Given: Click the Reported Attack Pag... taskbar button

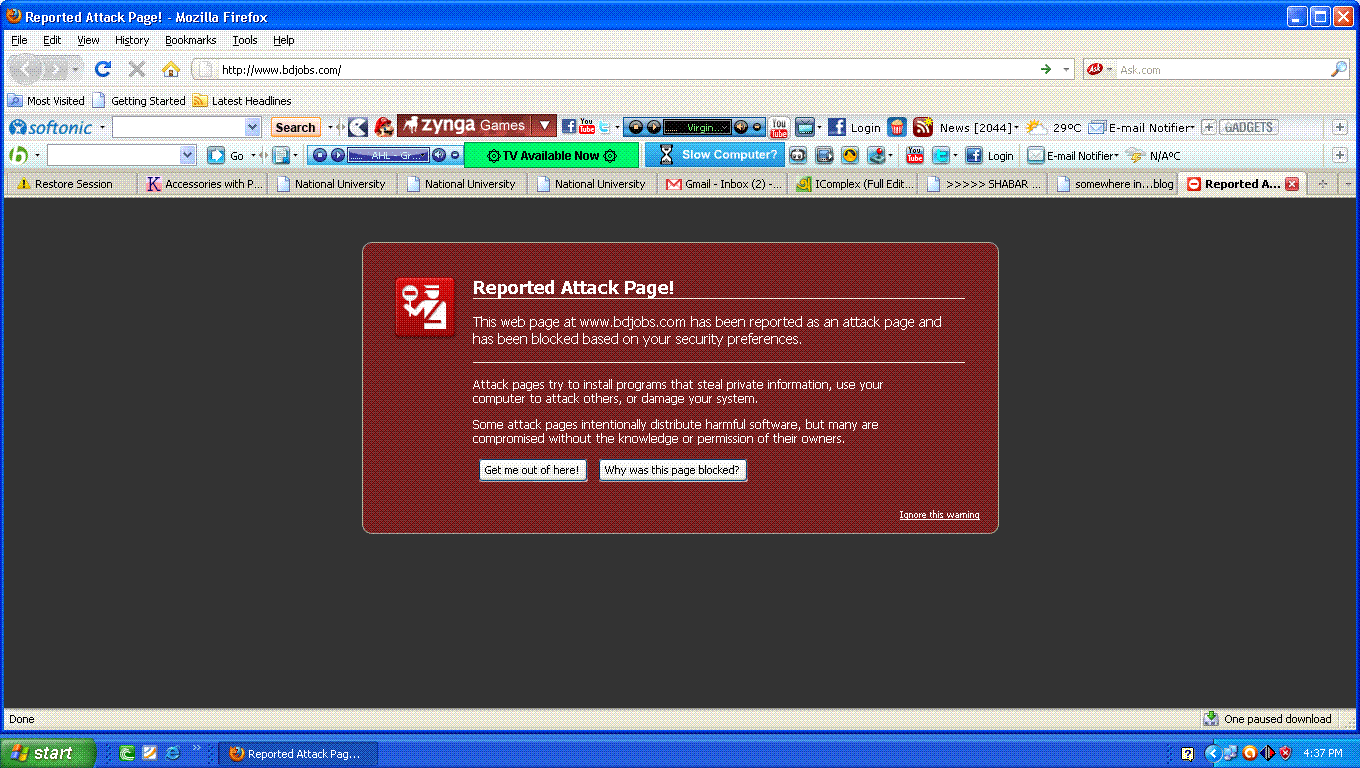Looking at the screenshot, I should point(298,753).
